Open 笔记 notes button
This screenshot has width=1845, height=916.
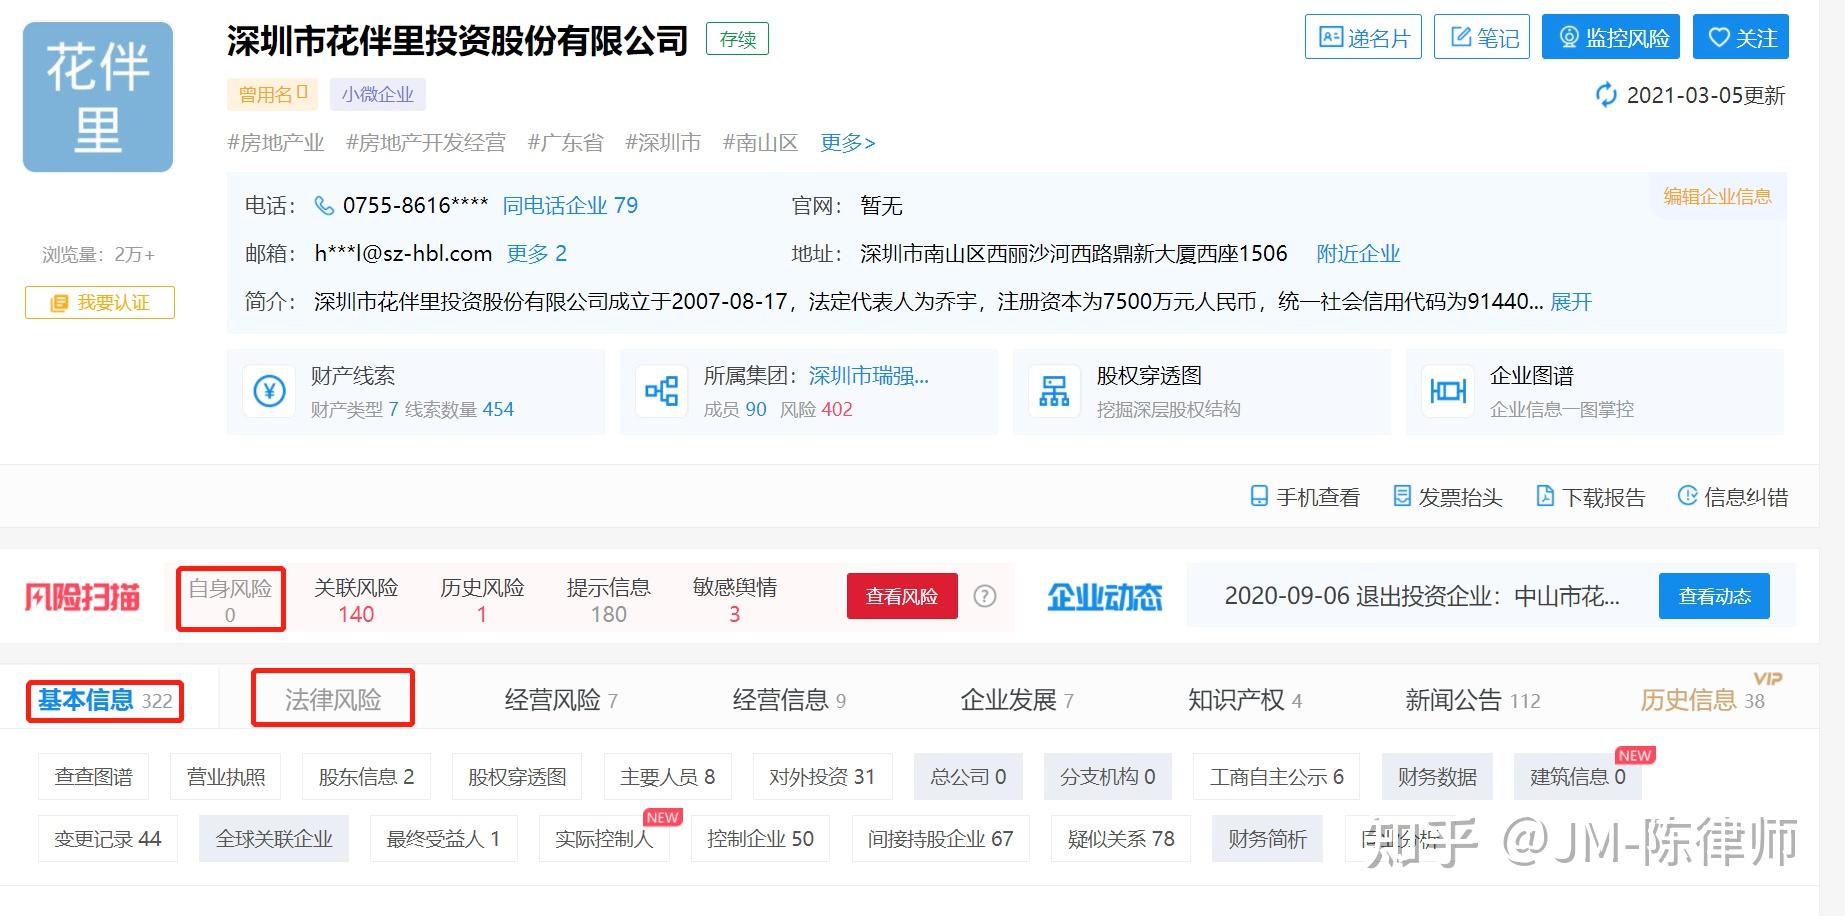(1482, 37)
